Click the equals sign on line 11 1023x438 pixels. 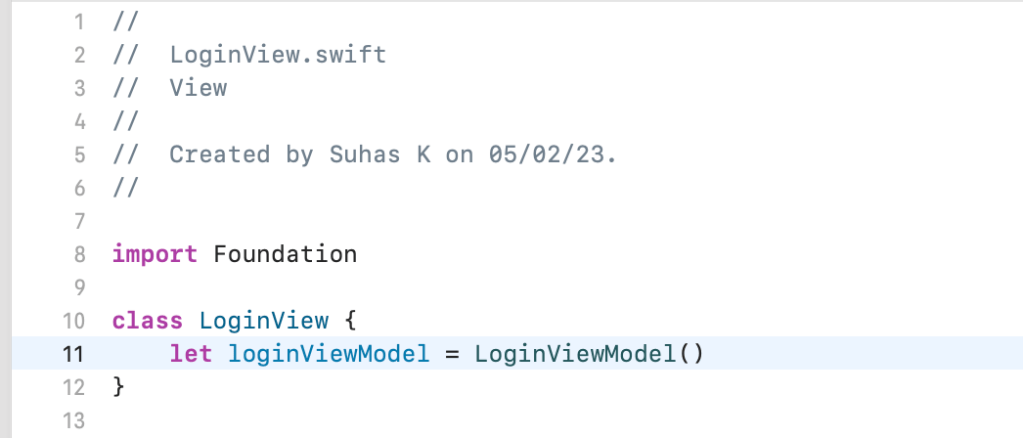pos(452,354)
